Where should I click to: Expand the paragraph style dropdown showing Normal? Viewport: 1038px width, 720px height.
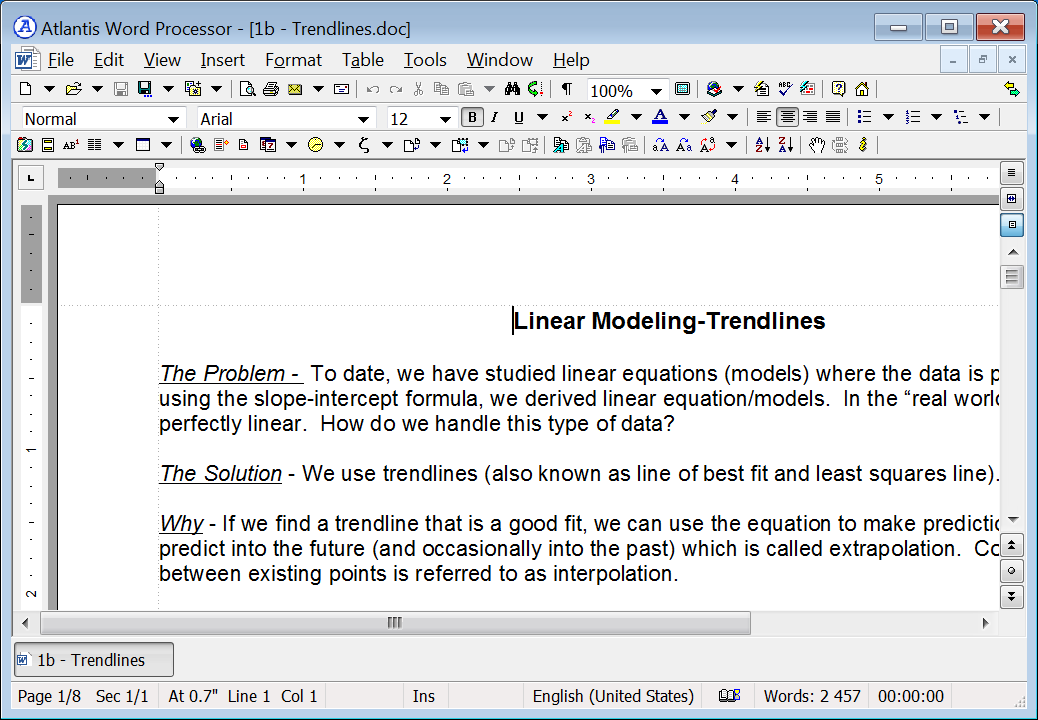tap(173, 119)
